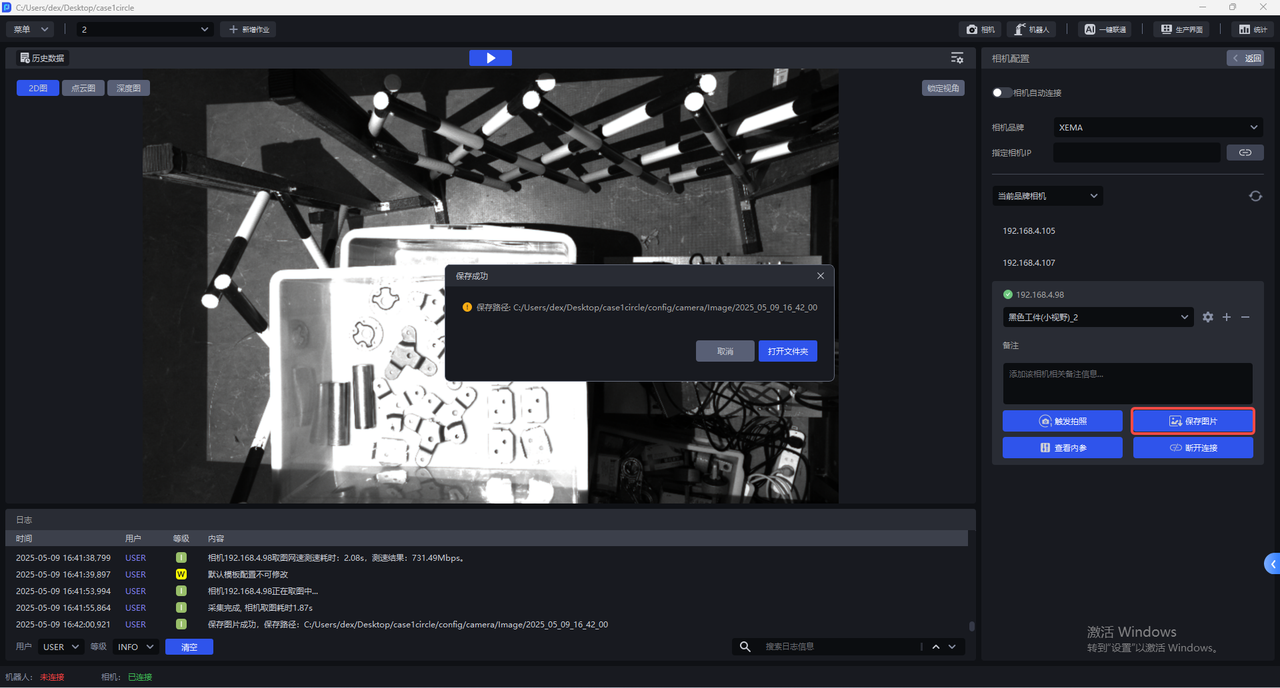
Task: Open the 机器人 robot settings
Action: (1031, 30)
